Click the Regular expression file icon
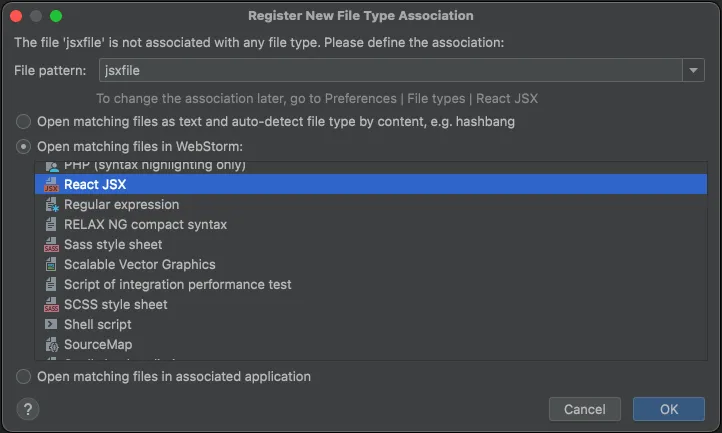Screen dimensions: 722x433 tap(51, 205)
